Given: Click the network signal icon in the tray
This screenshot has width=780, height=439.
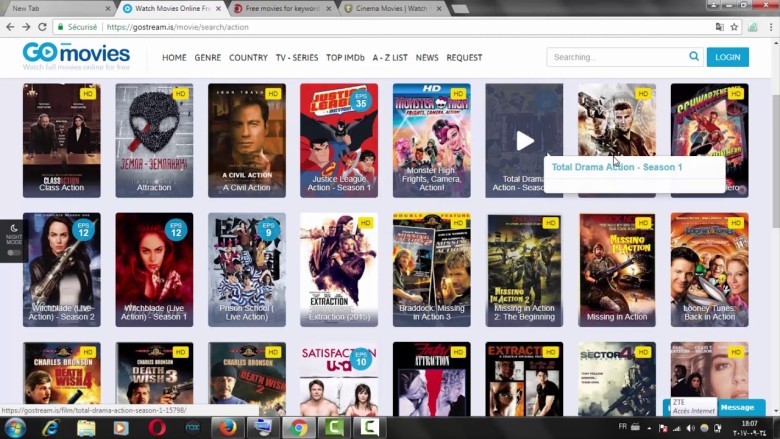Looking at the screenshot, I should 677,428.
